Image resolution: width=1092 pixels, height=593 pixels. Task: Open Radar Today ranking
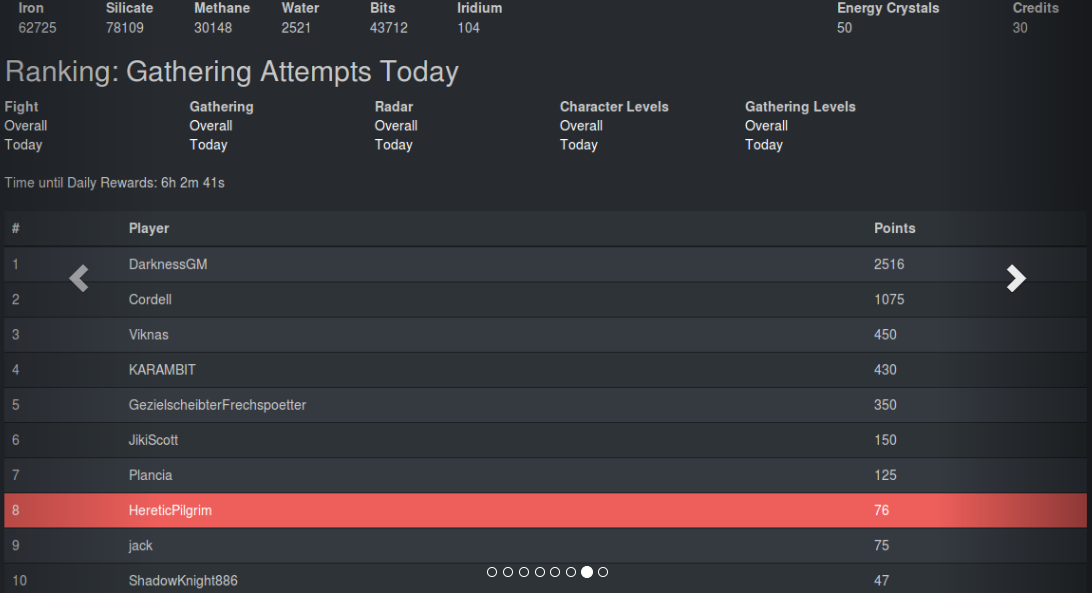pyautogui.click(x=393, y=145)
